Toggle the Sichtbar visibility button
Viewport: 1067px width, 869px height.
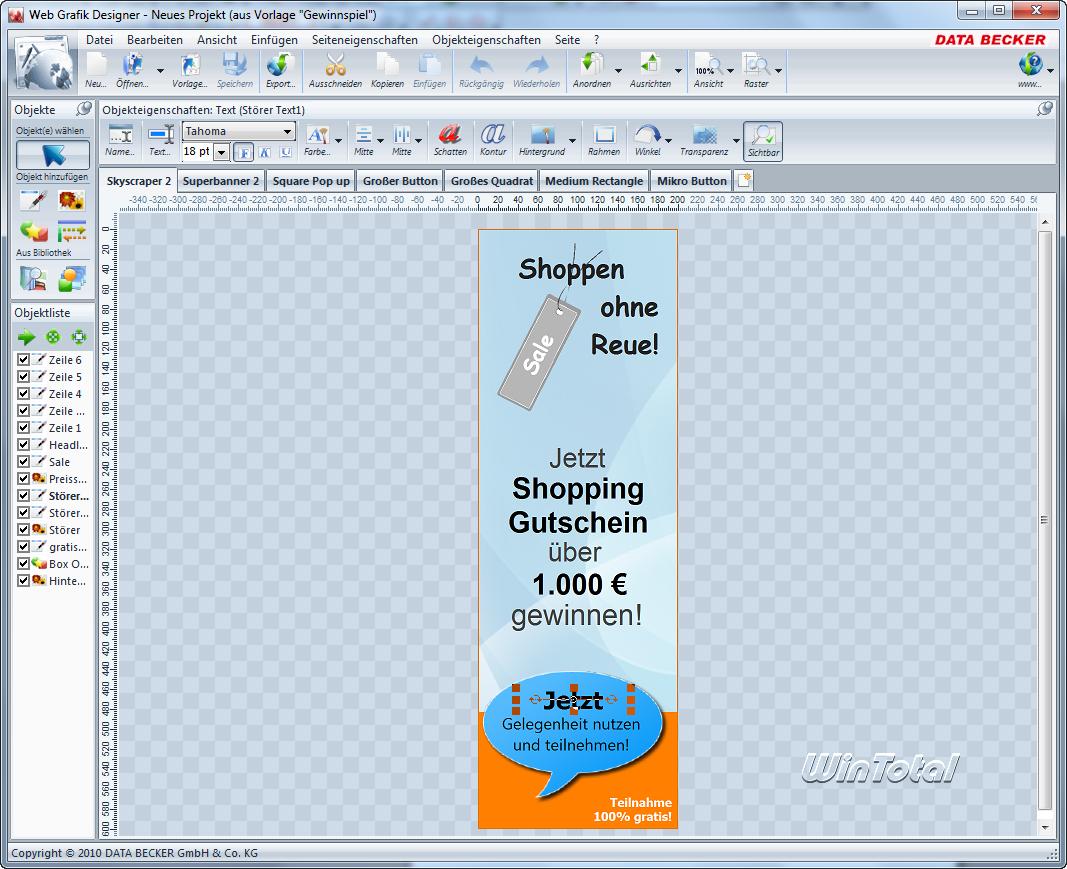click(x=763, y=141)
